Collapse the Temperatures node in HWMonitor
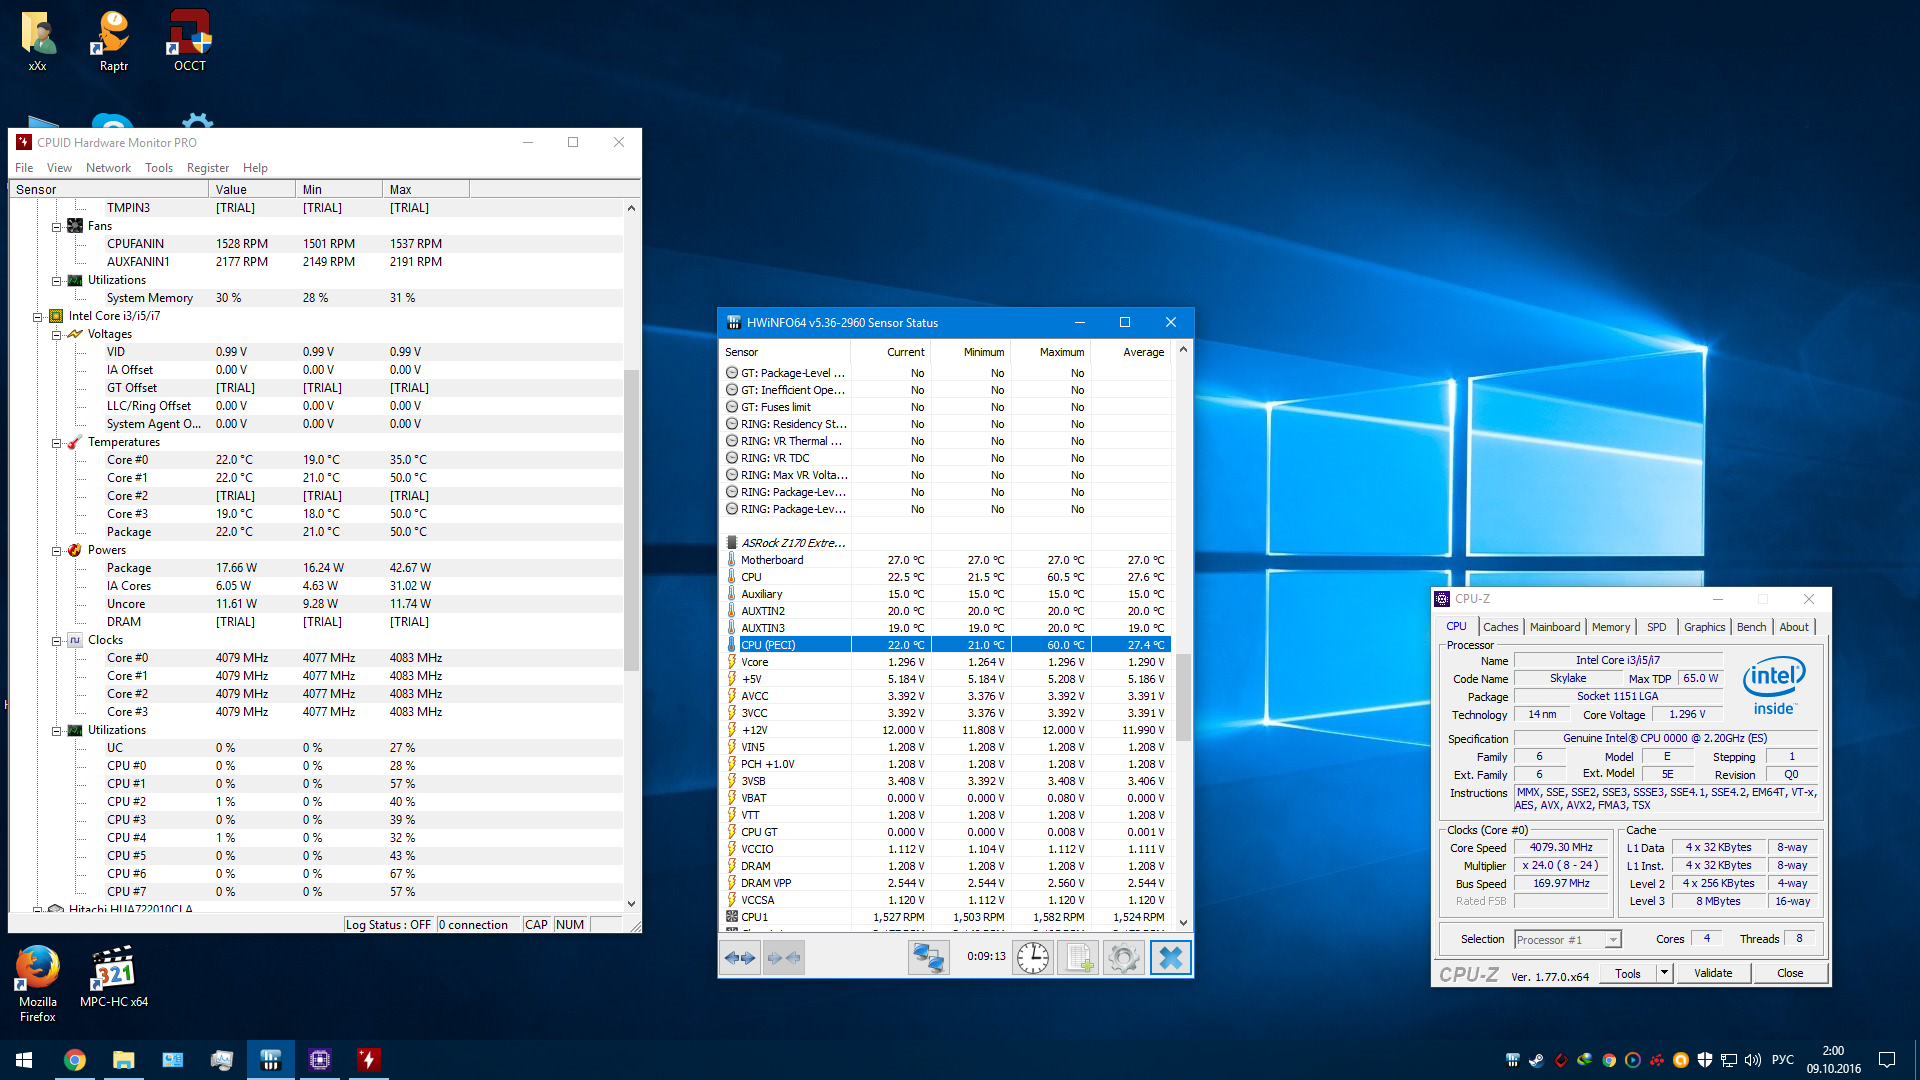 pyautogui.click(x=57, y=443)
